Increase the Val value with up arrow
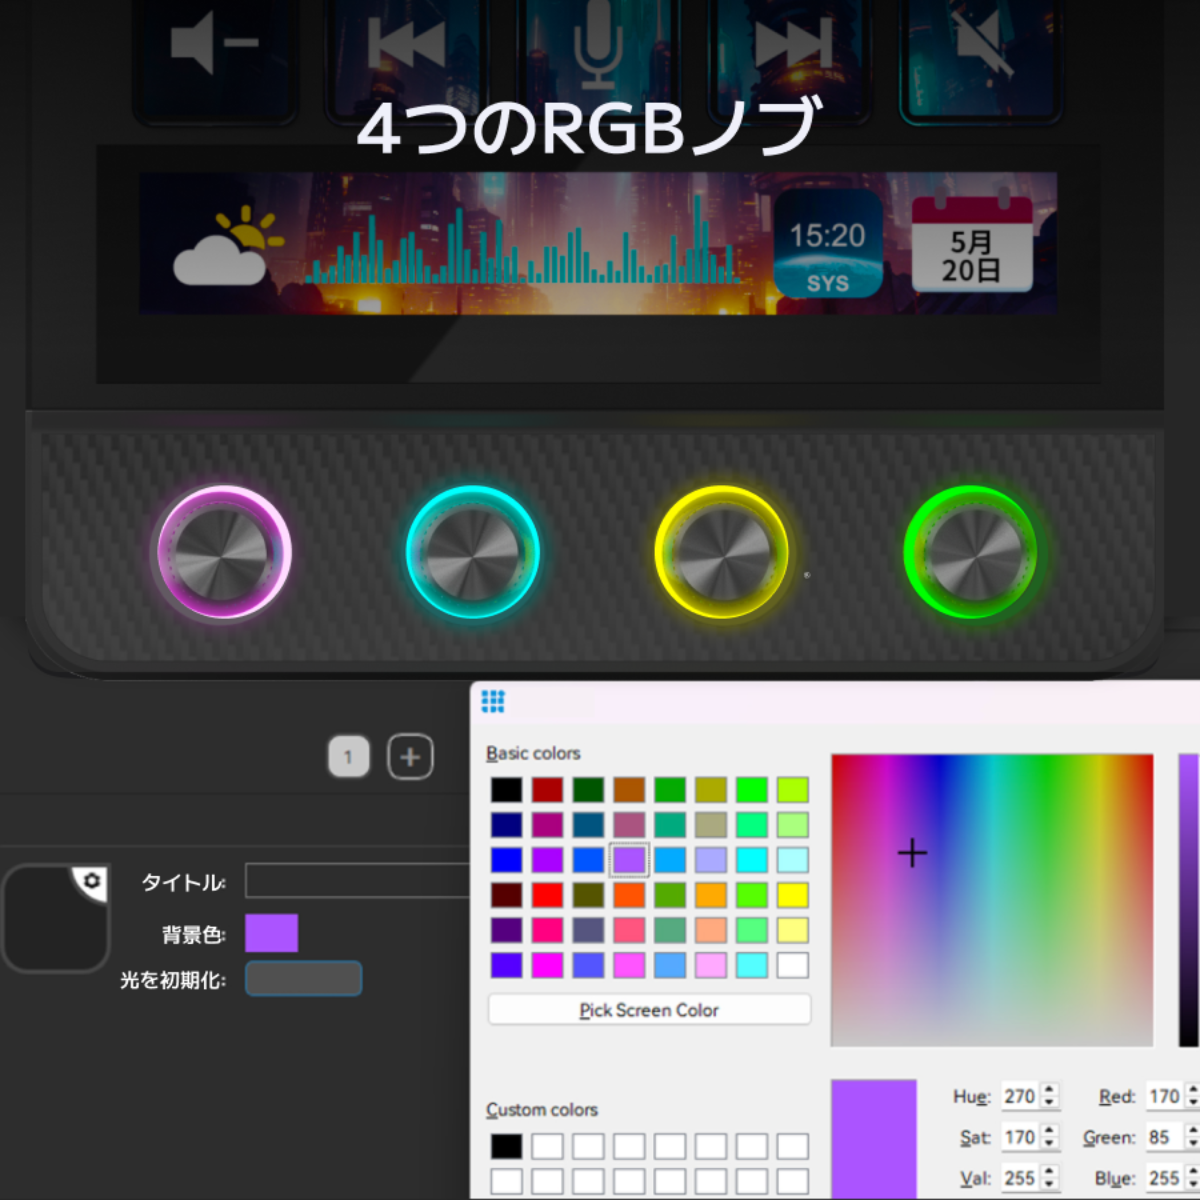This screenshot has height=1200, width=1200. point(1049,1172)
